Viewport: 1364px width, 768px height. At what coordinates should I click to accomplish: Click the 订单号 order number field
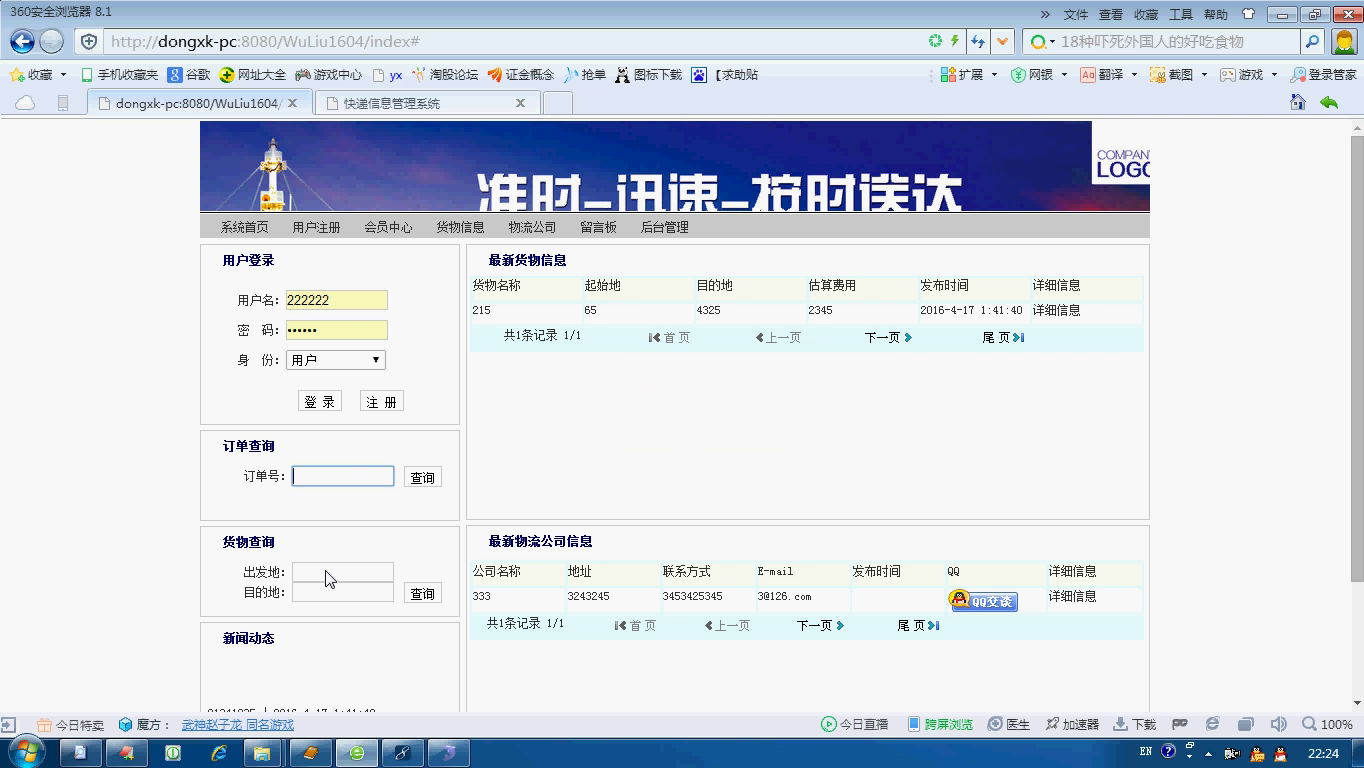tap(343, 476)
